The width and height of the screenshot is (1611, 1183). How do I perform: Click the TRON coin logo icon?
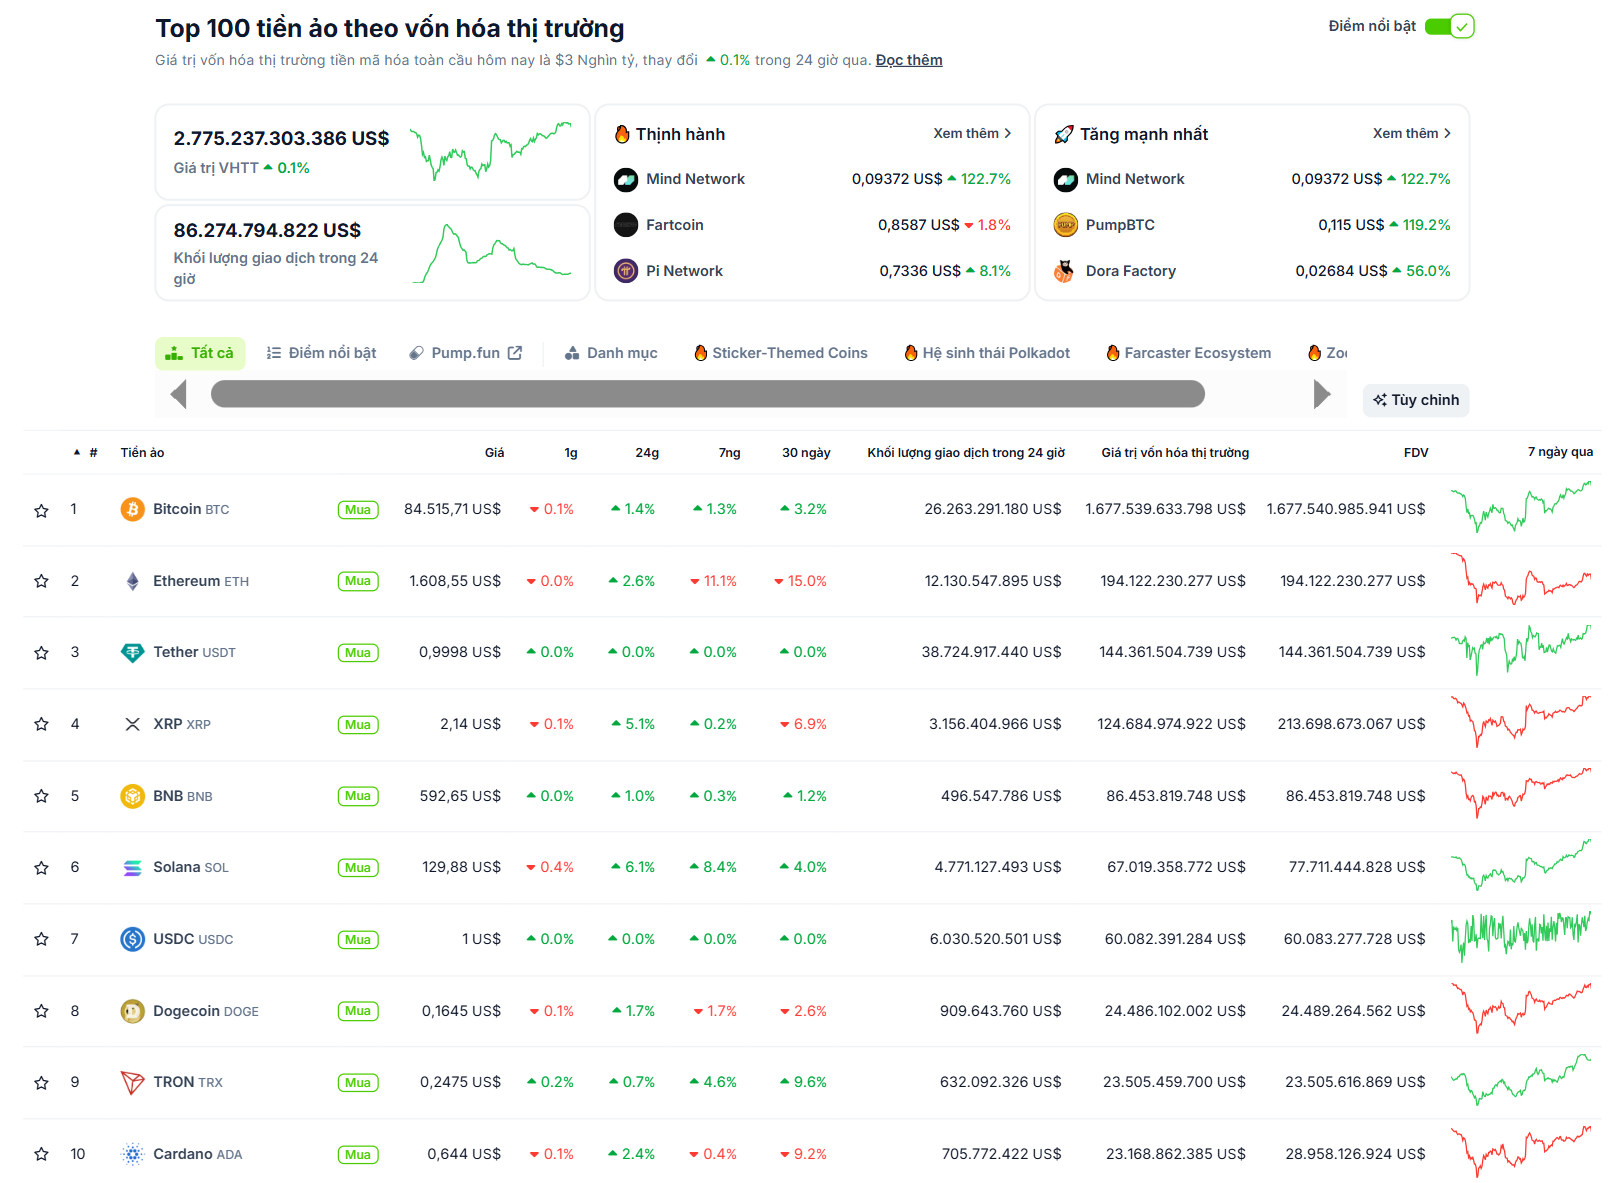(x=132, y=1083)
